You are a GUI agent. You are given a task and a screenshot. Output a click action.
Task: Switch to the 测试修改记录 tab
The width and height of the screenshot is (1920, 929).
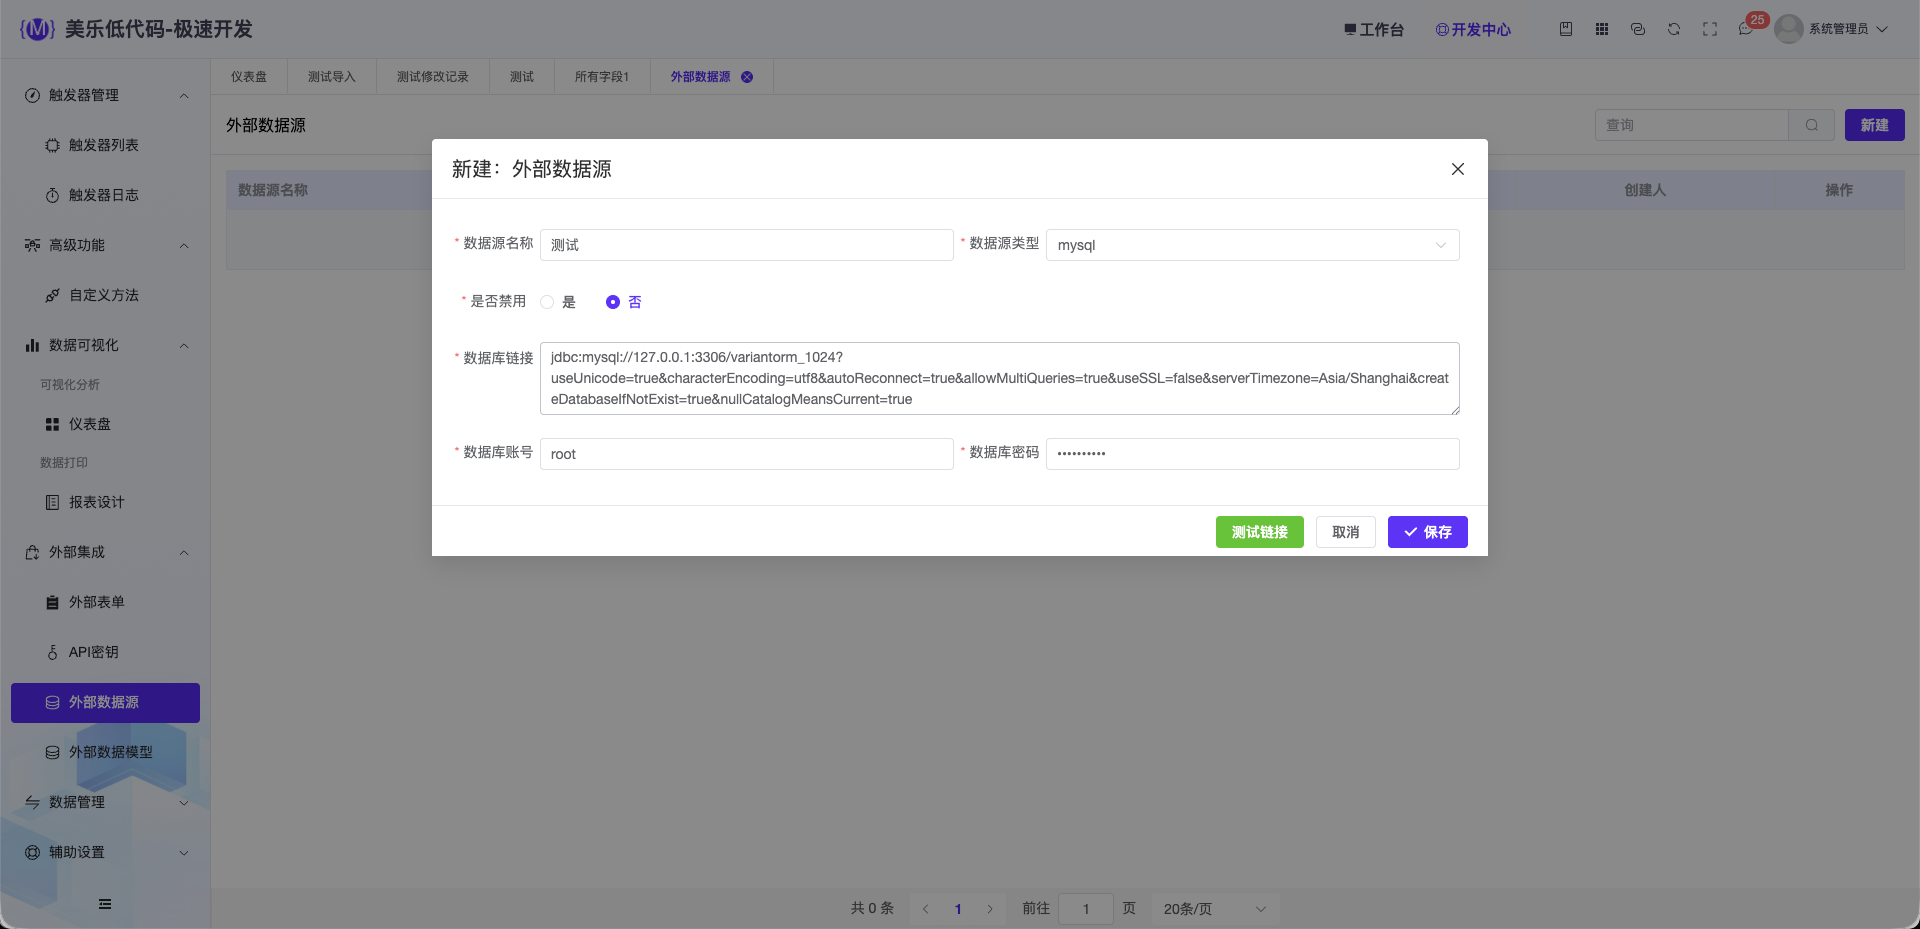[433, 77]
